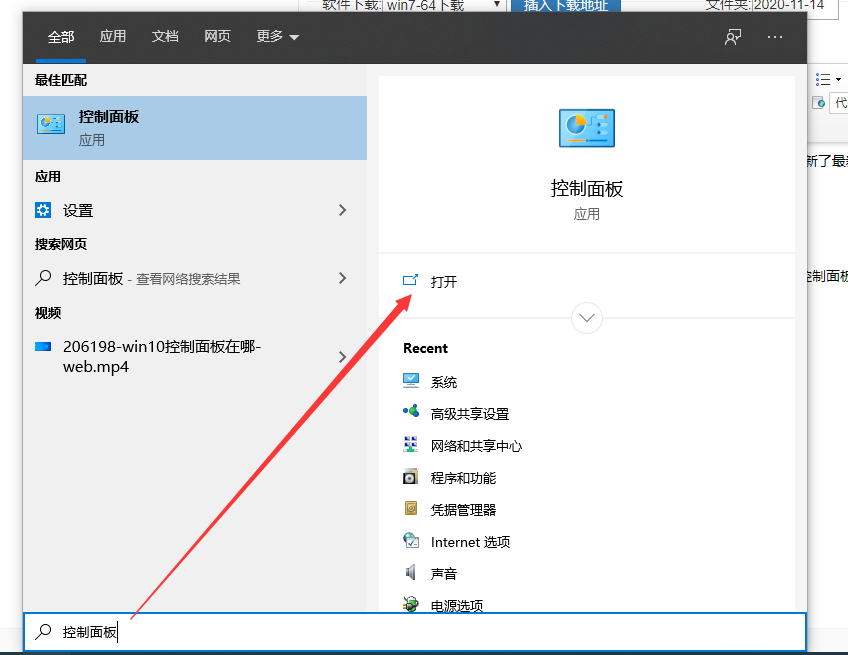Open Sound from the Recent list
This screenshot has height=655, width=848.
(443, 574)
